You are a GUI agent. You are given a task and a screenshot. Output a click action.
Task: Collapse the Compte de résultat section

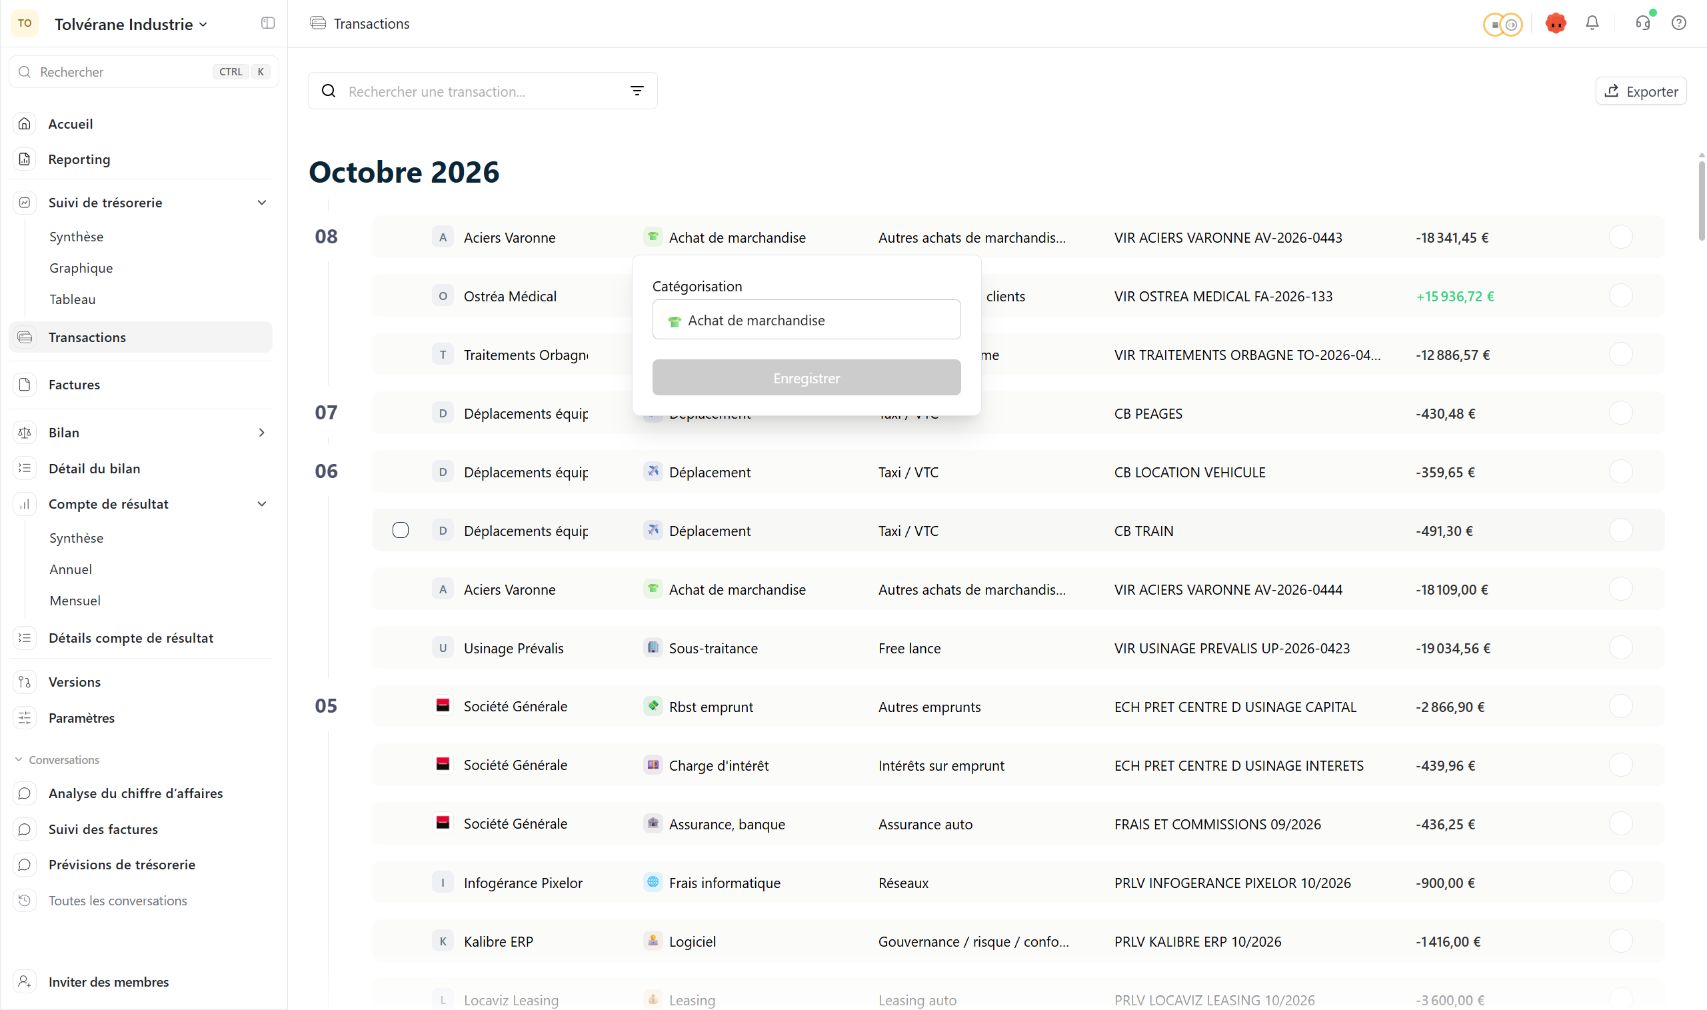(262, 504)
